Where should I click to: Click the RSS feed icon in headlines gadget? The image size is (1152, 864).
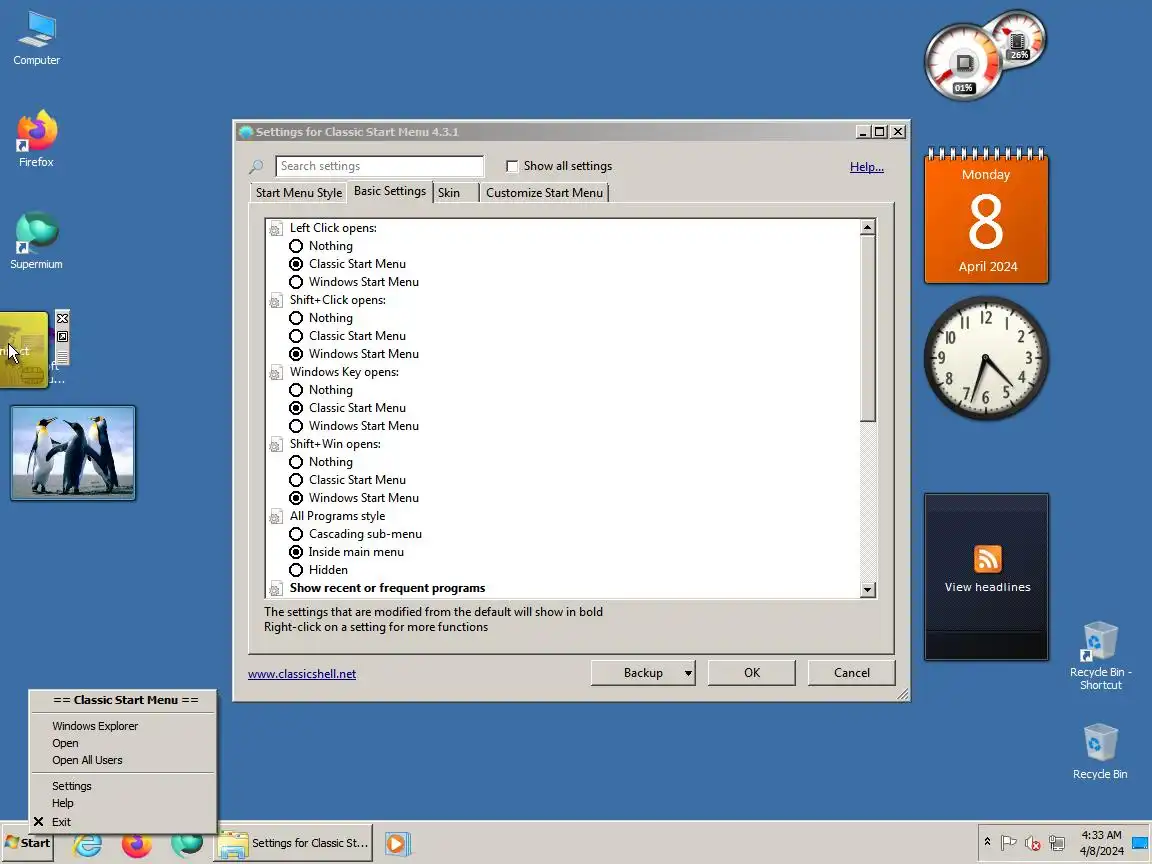987,558
